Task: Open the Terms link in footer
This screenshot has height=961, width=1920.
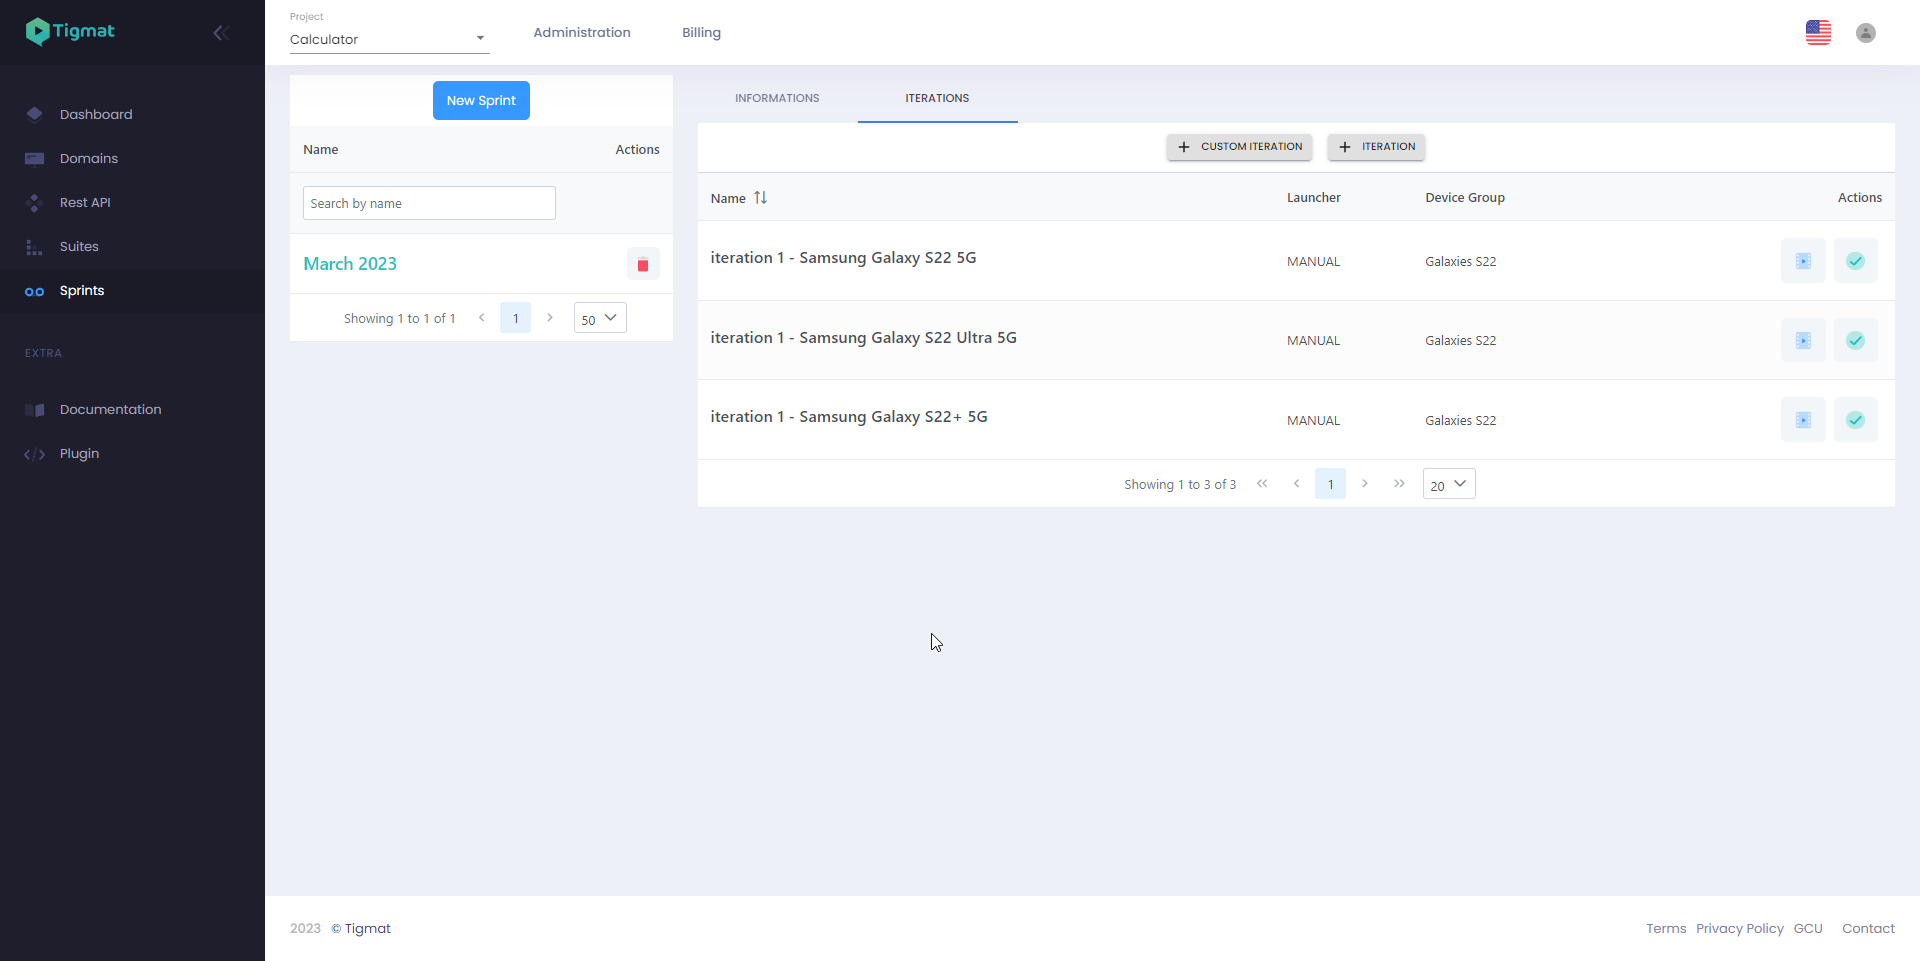Action: [x=1666, y=929]
